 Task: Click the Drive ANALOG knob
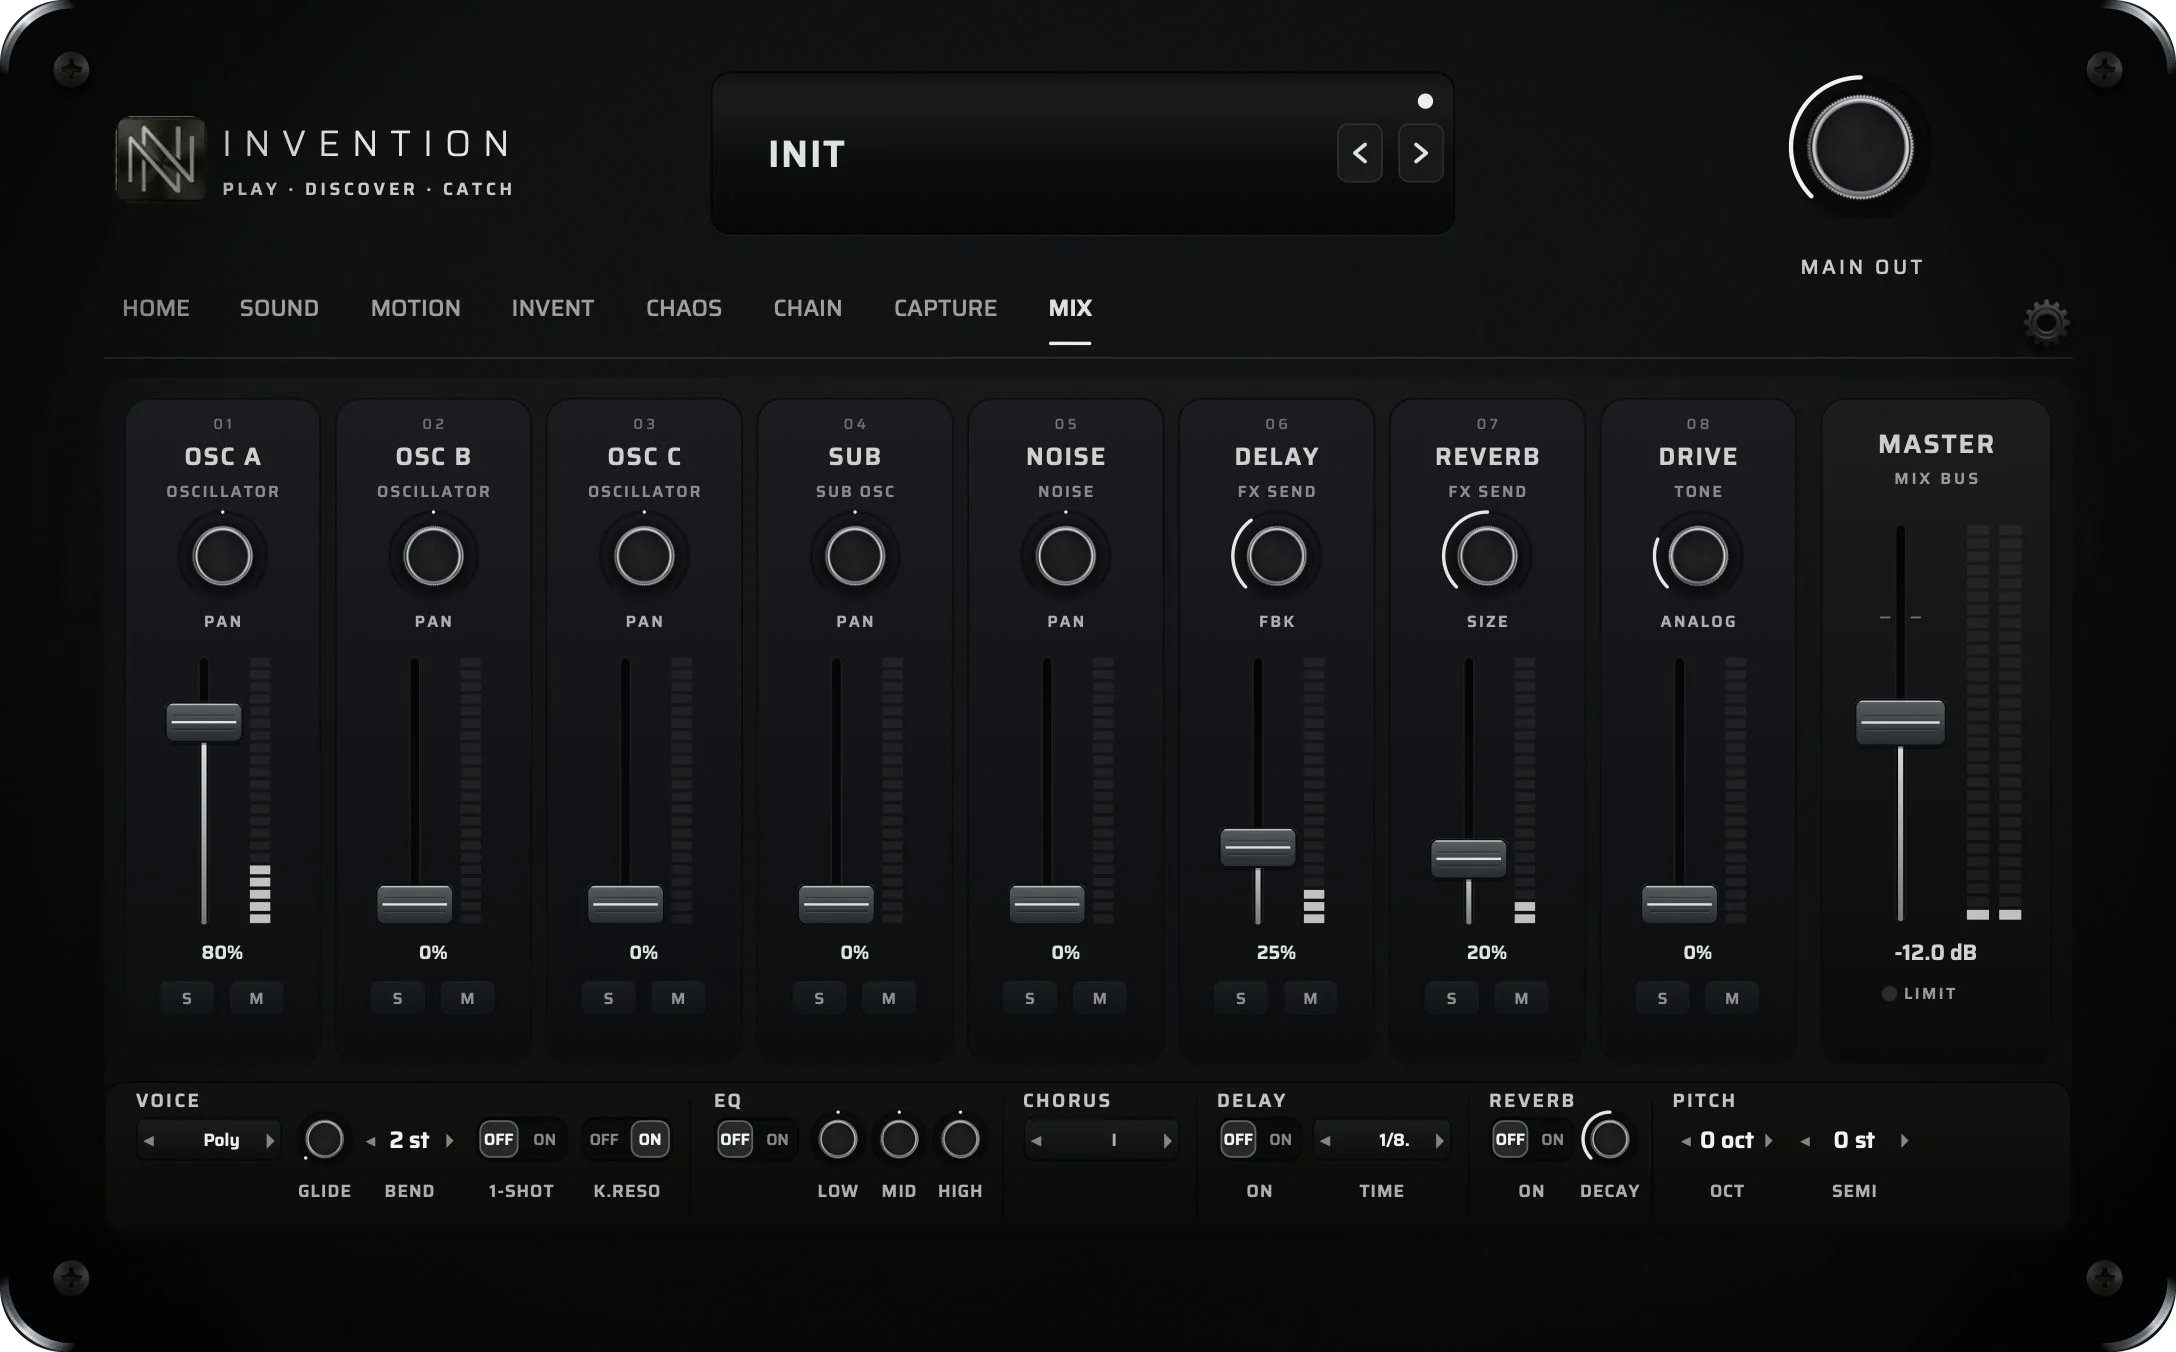(1698, 556)
